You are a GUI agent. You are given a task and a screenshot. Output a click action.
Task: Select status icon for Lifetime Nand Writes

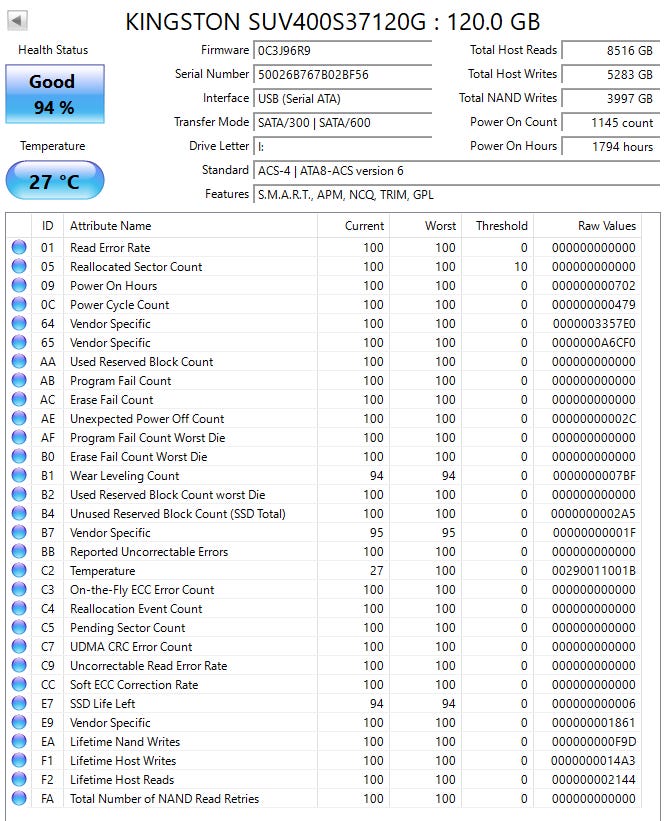pos(19,741)
